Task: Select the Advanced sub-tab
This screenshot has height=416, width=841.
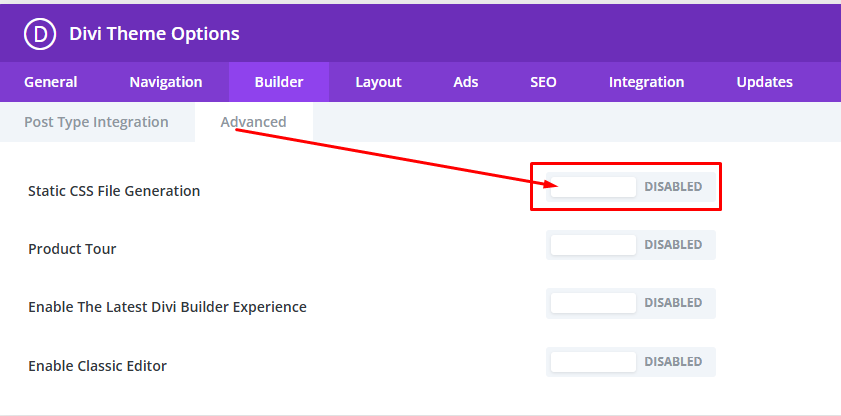Action: 253,122
